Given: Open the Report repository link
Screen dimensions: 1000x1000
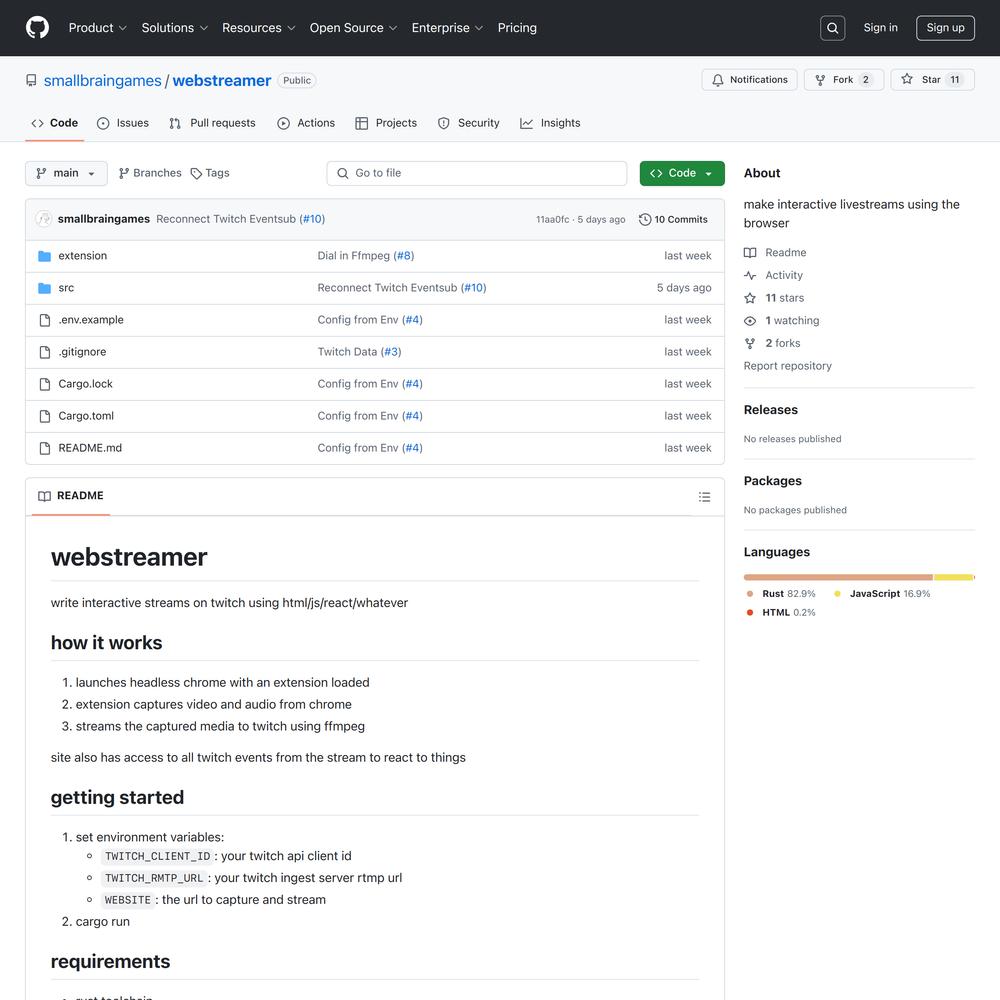Looking at the screenshot, I should pyautogui.click(x=787, y=366).
